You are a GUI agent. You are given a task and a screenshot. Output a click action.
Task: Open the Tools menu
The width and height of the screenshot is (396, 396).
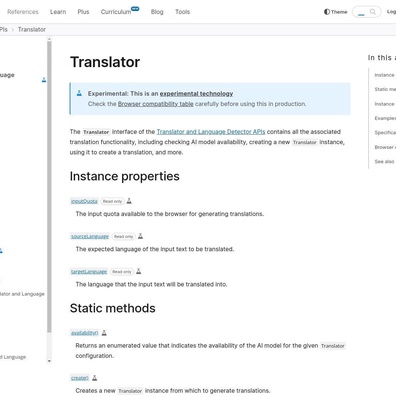pyautogui.click(x=182, y=12)
